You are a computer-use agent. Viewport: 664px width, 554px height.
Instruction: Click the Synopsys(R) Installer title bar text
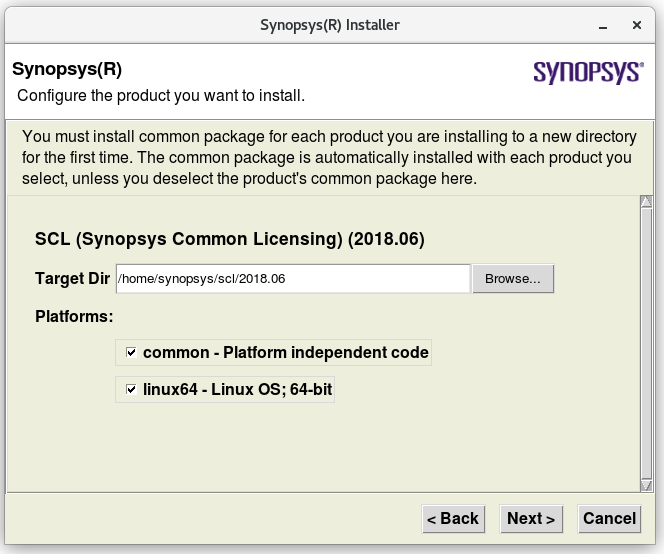(330, 25)
